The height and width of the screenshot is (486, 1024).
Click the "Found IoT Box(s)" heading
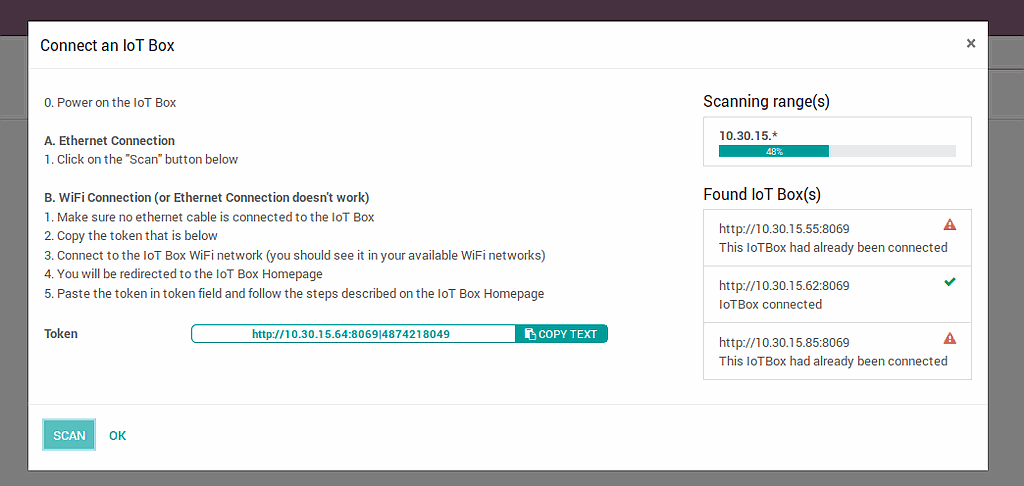(762, 194)
